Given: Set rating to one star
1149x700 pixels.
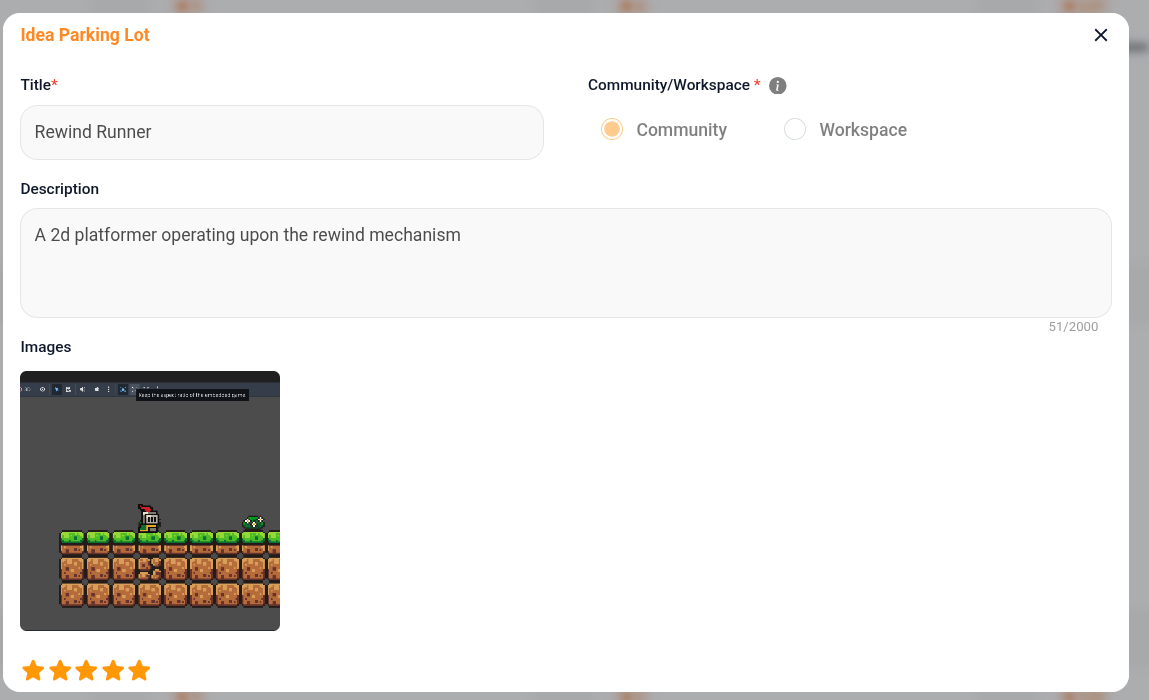Looking at the screenshot, I should coord(34,670).
